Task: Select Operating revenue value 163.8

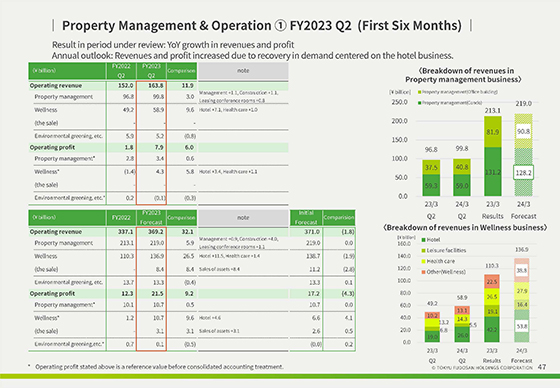Action: click(156, 86)
